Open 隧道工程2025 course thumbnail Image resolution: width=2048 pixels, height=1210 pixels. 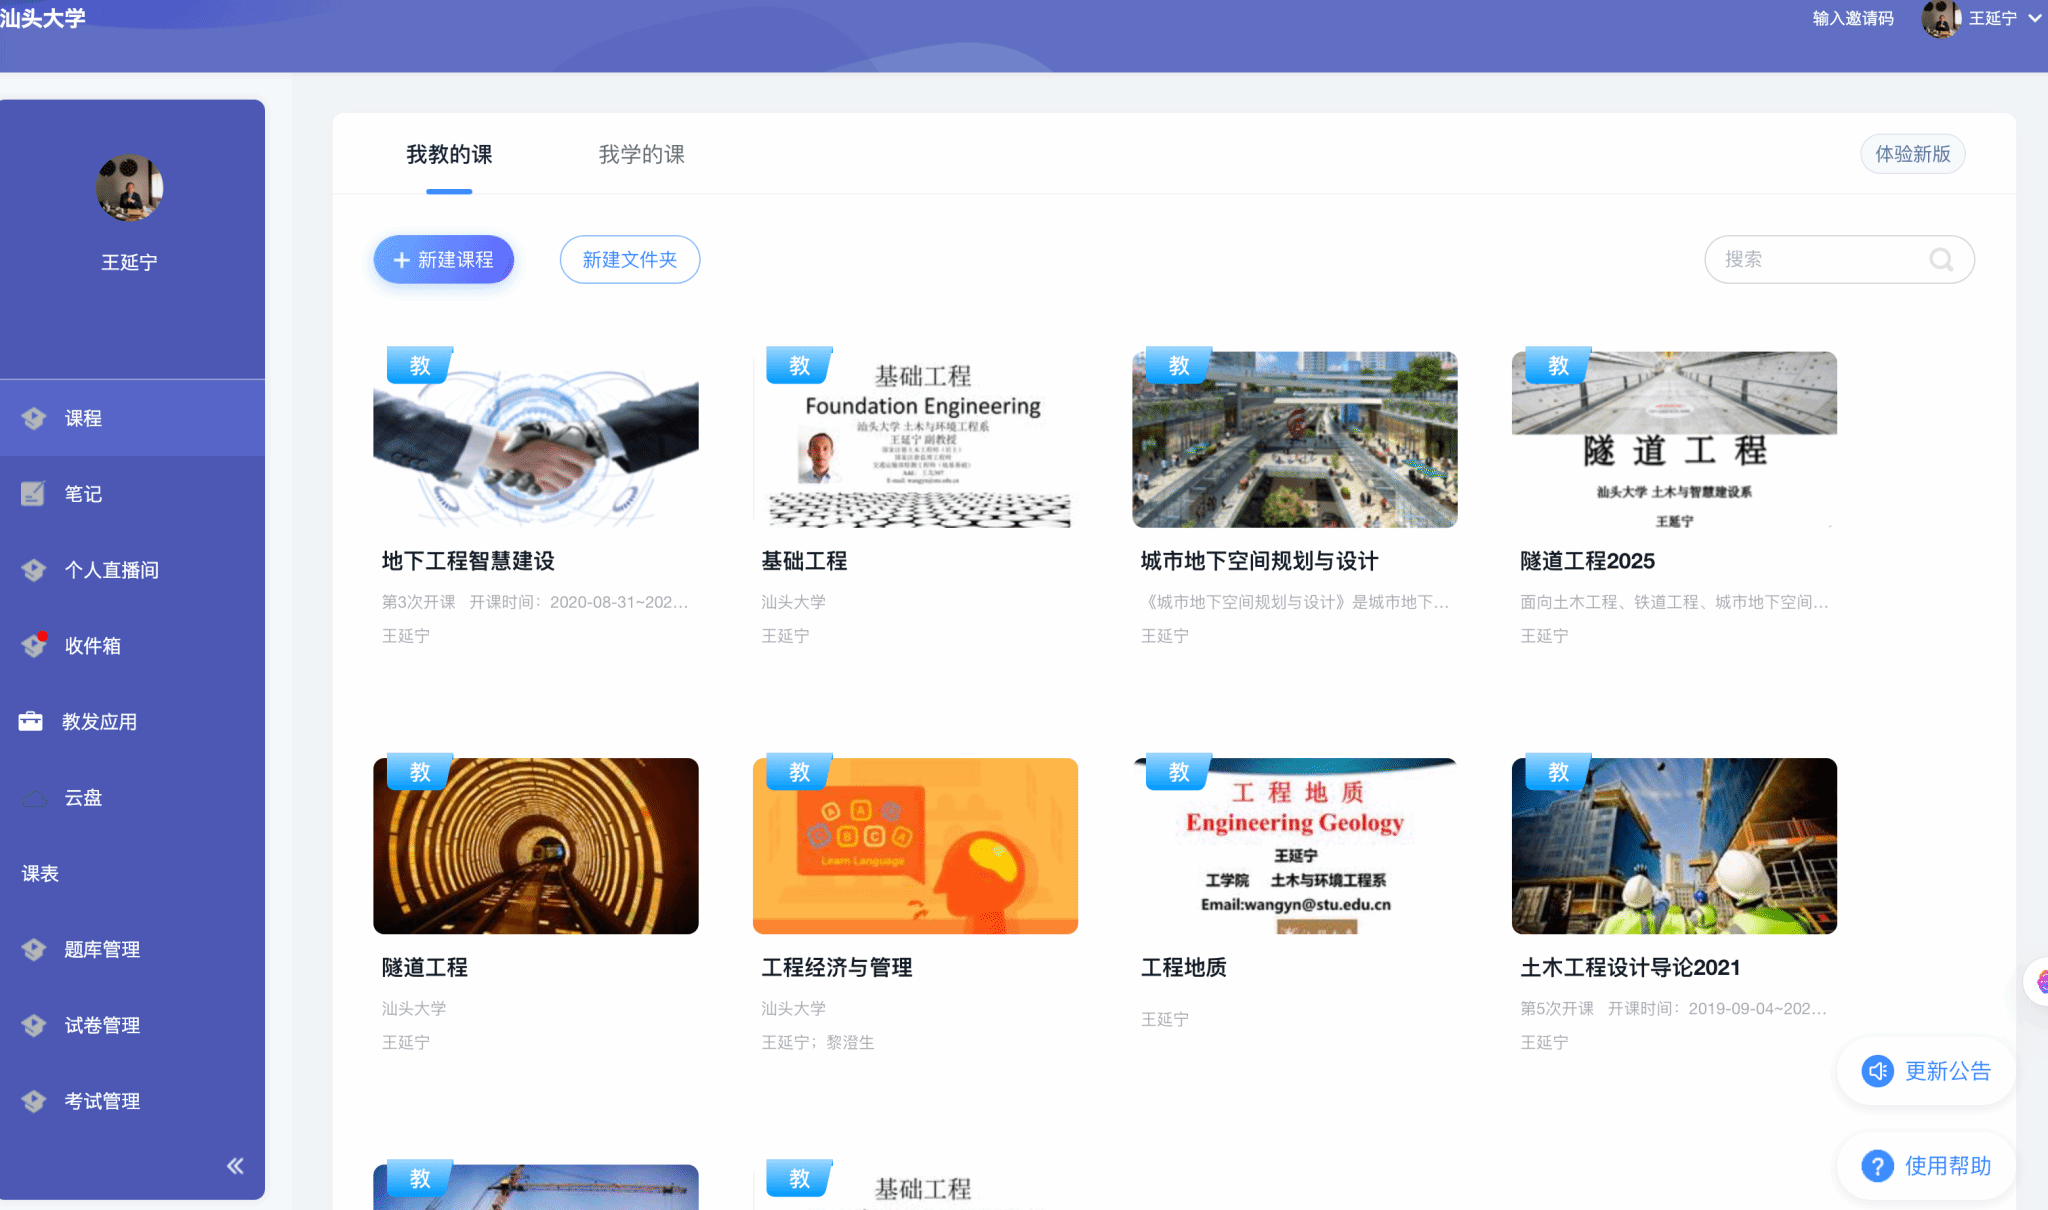pos(1673,439)
